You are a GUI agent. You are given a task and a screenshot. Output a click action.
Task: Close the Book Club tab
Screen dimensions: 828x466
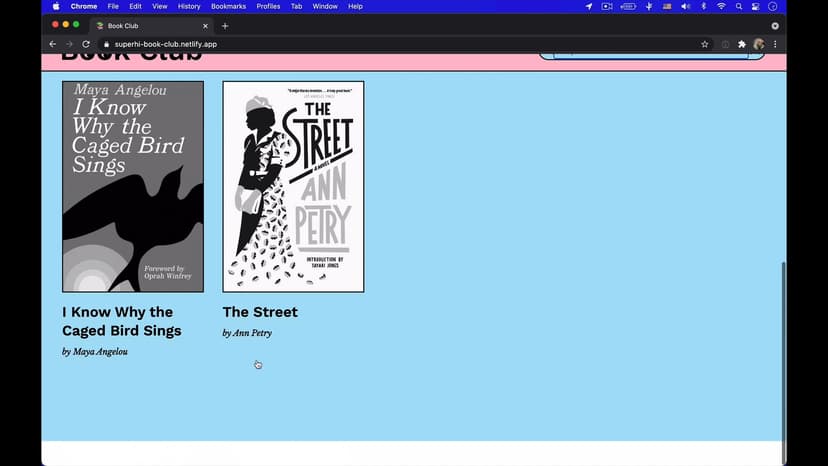click(206, 25)
